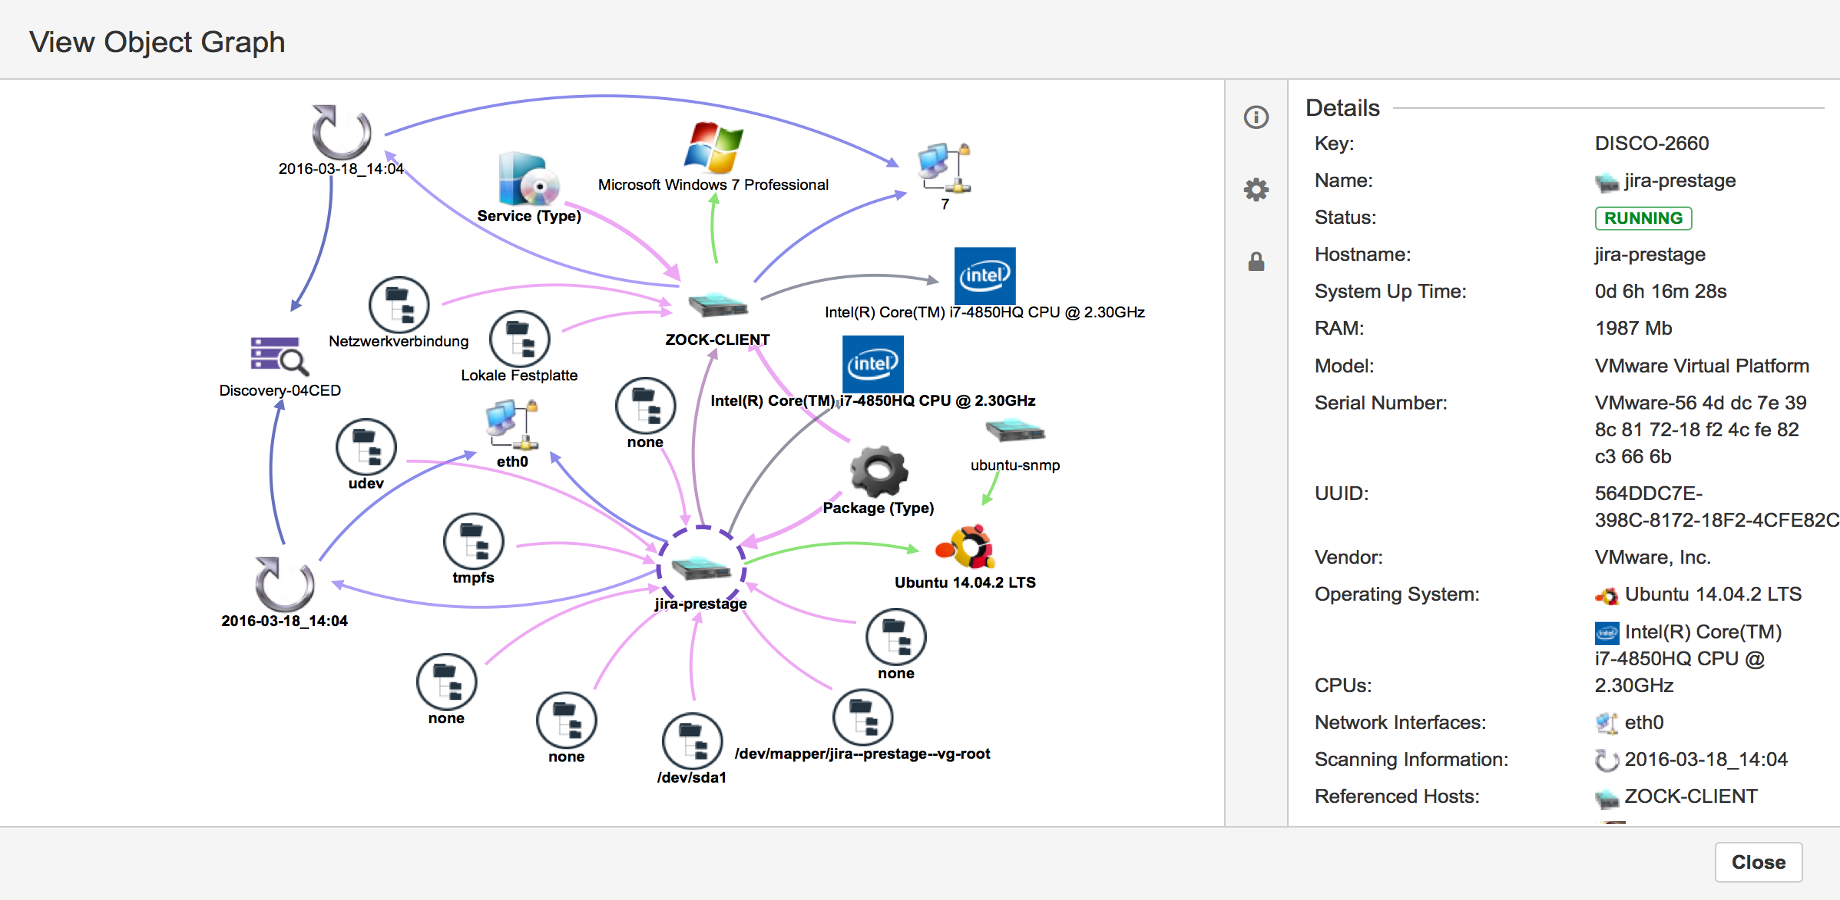This screenshot has width=1840, height=900.
Task: Open the settings gear tab in sidebar
Action: click(x=1256, y=190)
